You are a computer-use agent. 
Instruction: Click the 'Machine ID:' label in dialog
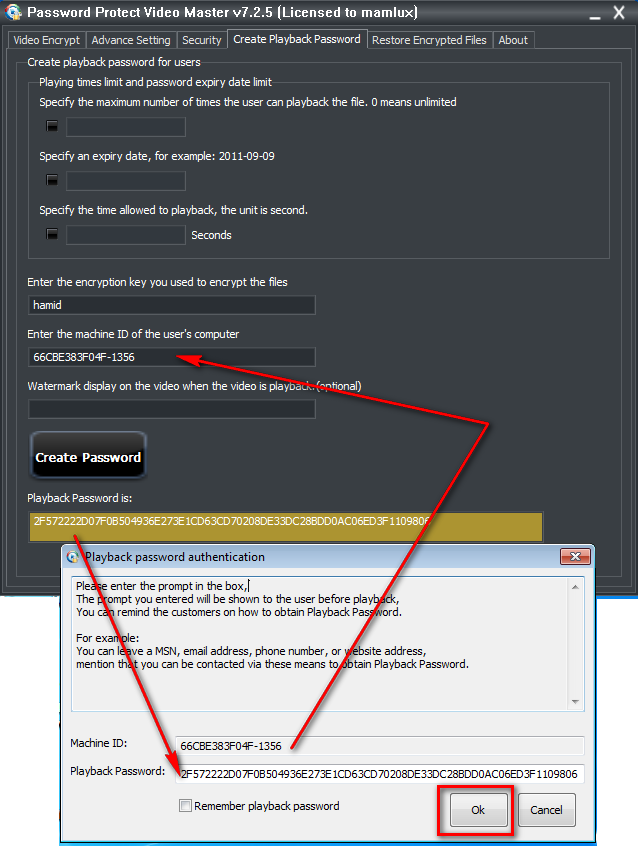click(x=99, y=743)
